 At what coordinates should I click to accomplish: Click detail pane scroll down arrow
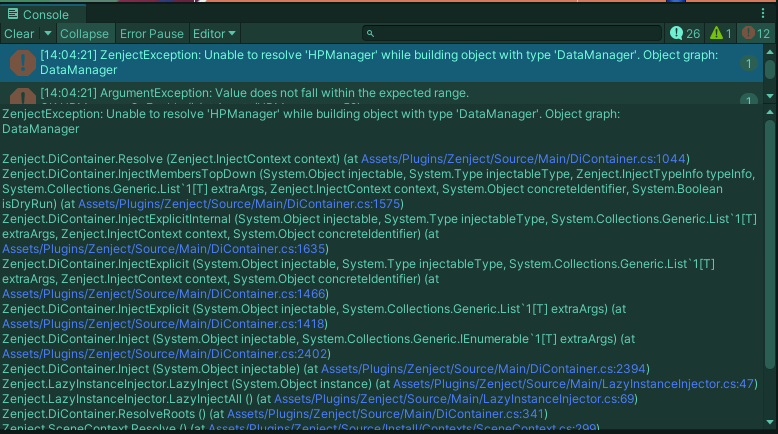pyautogui.click(x=770, y=422)
